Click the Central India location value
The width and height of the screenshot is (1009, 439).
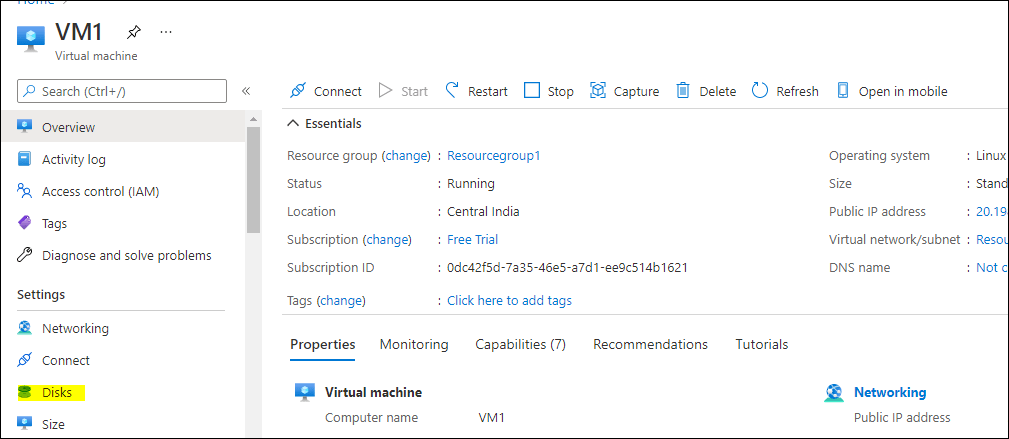point(483,211)
